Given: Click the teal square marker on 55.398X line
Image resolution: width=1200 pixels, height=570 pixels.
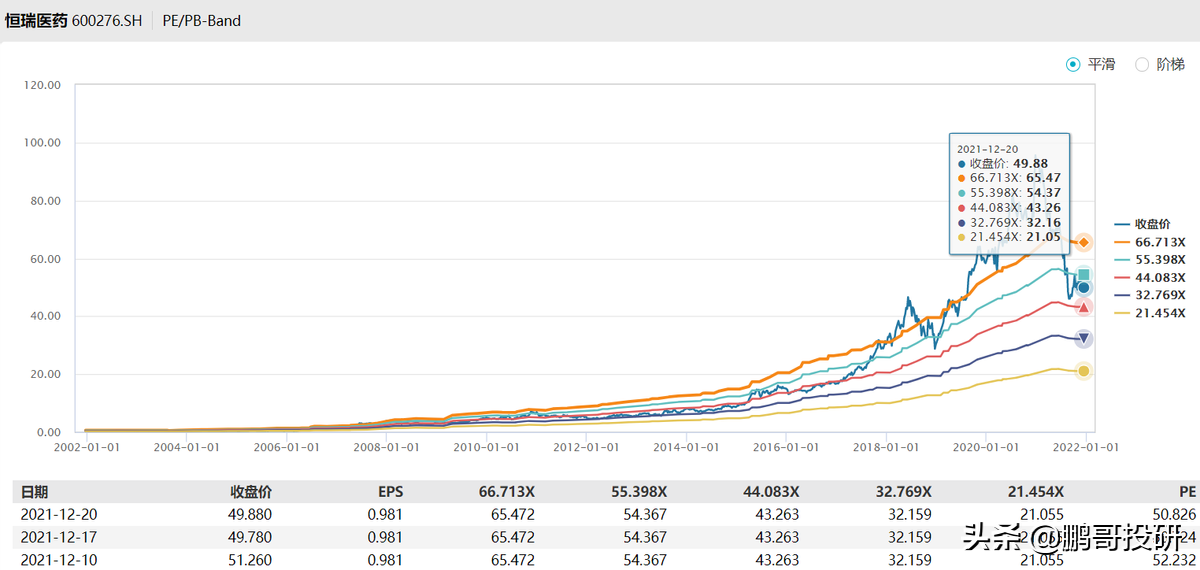Looking at the screenshot, I should (x=1083, y=274).
